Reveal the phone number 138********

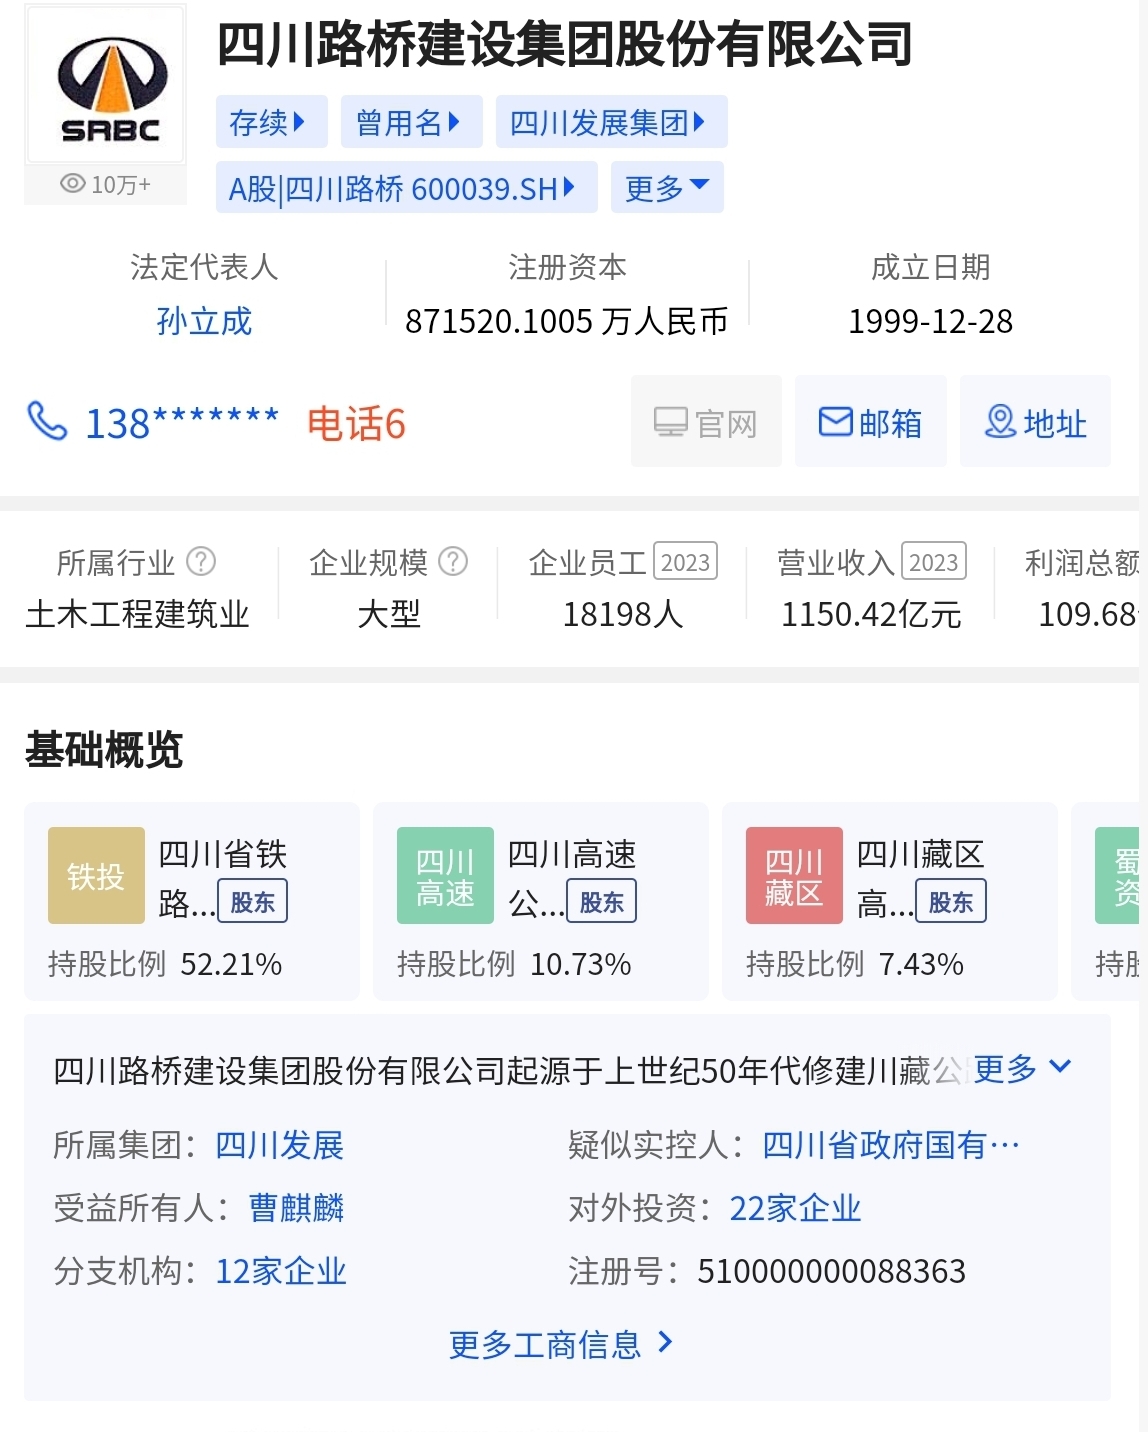pos(182,423)
